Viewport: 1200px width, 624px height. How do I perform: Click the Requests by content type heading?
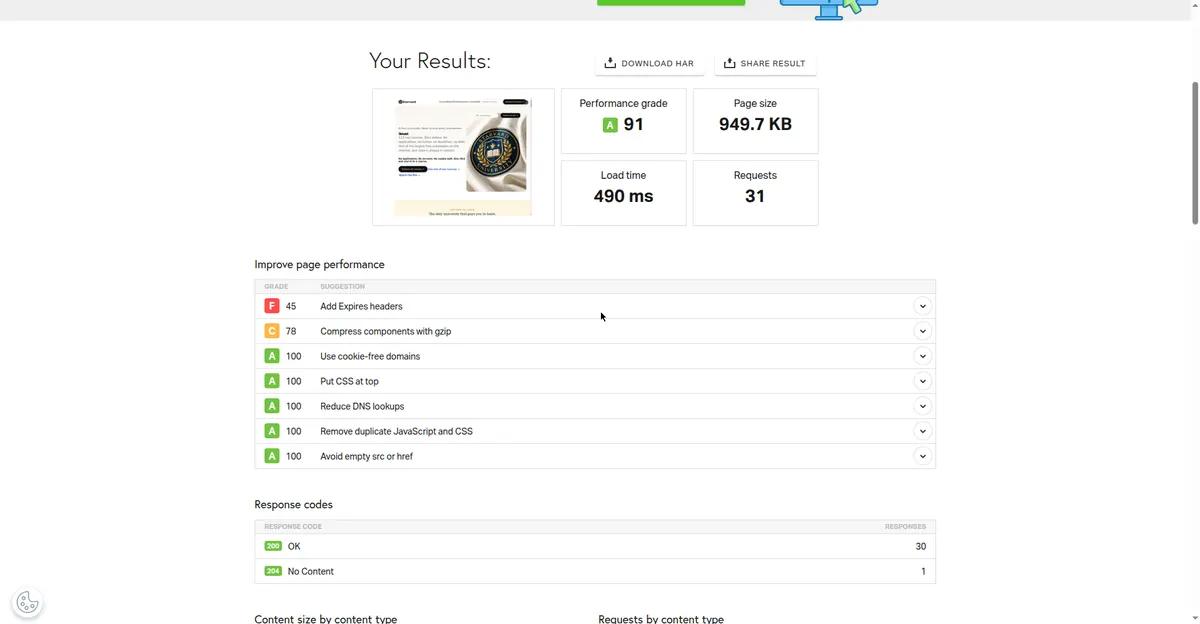tap(661, 619)
